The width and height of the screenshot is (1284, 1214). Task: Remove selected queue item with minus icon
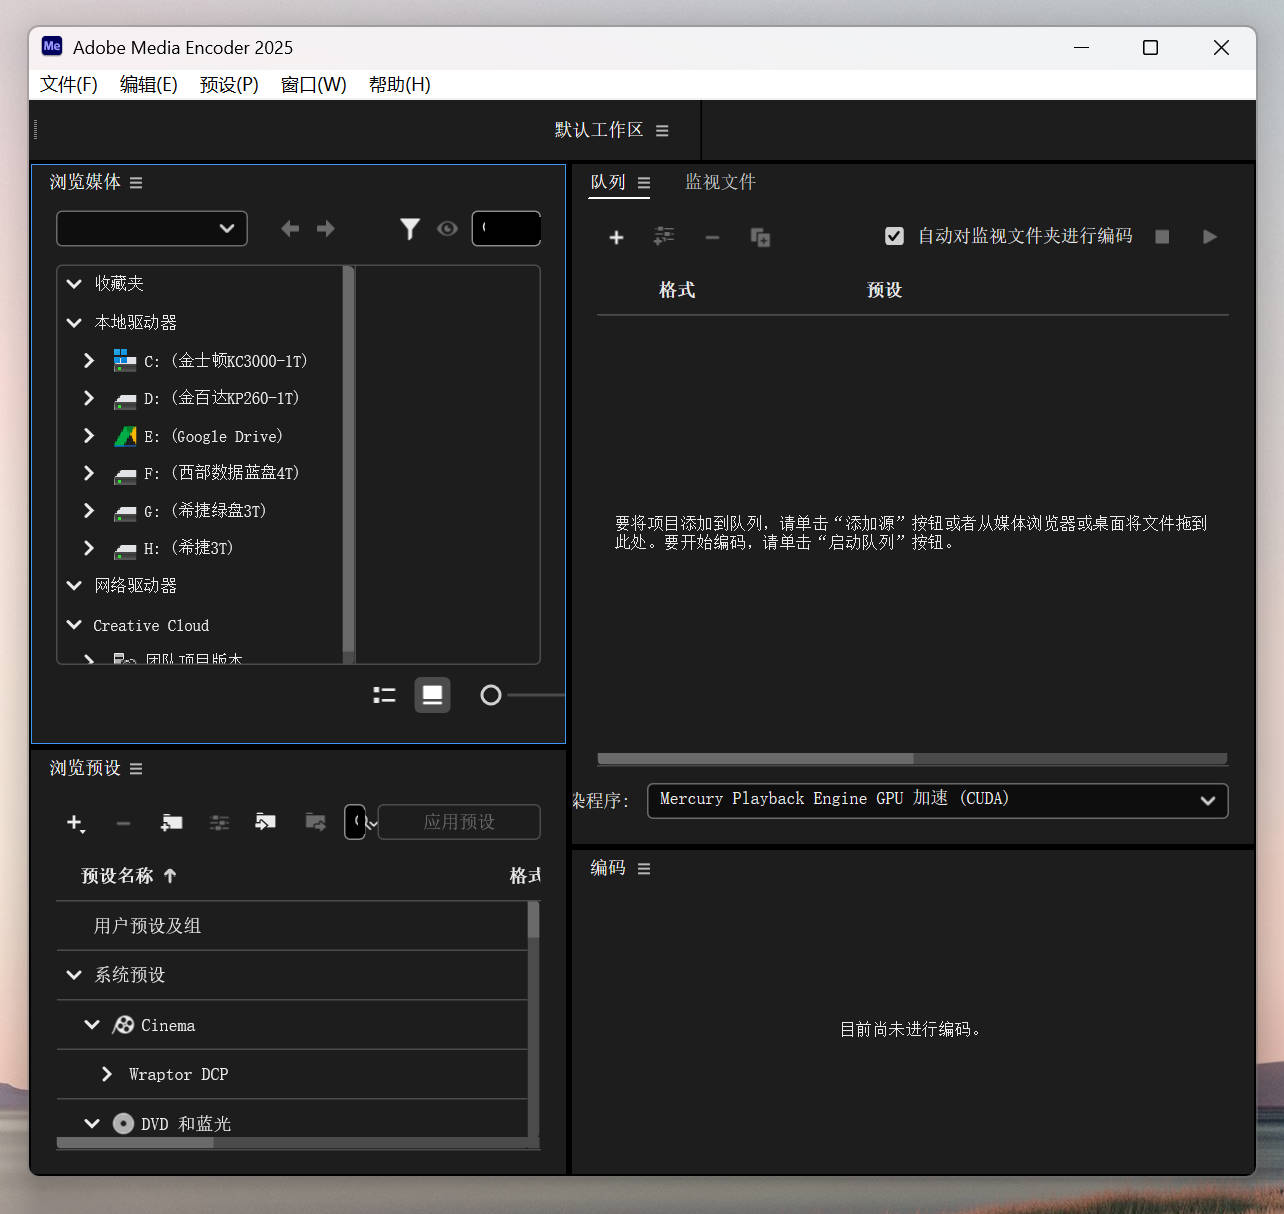[712, 237]
